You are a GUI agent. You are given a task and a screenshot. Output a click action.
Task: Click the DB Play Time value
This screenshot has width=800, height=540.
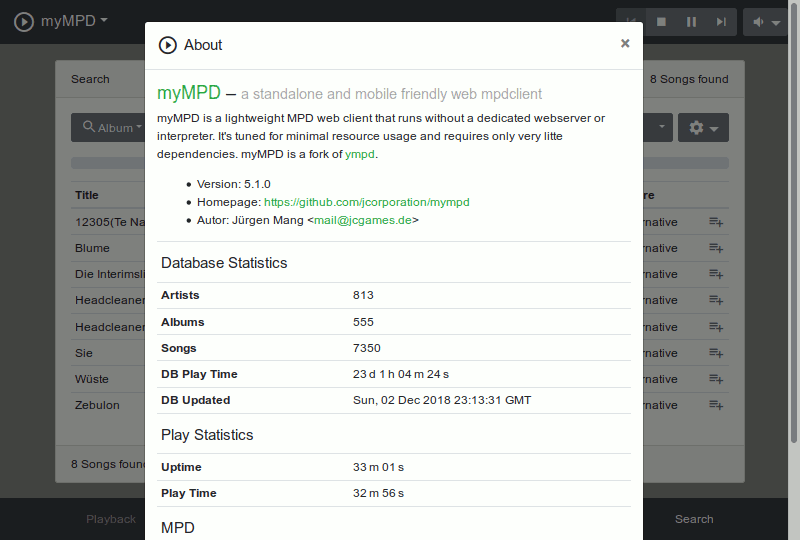point(401,374)
